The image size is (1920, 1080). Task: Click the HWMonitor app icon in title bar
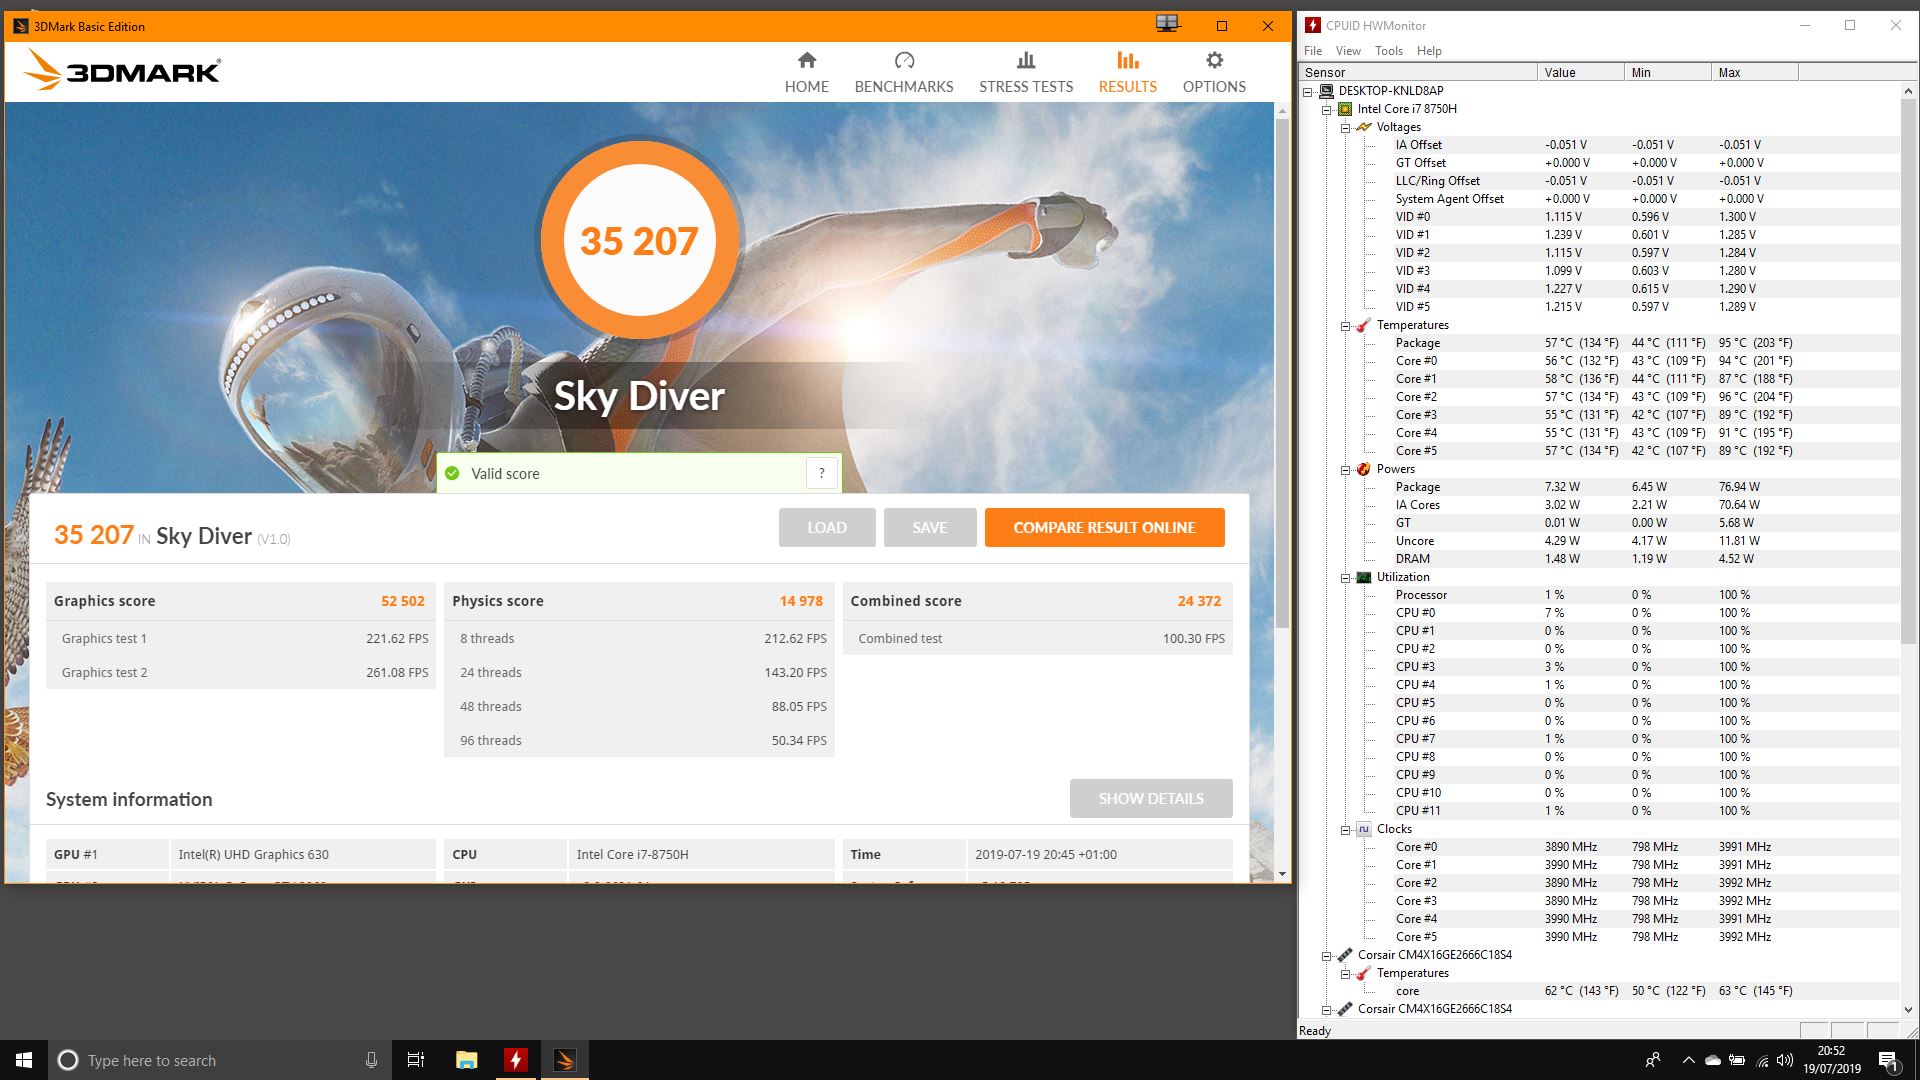coord(1313,25)
